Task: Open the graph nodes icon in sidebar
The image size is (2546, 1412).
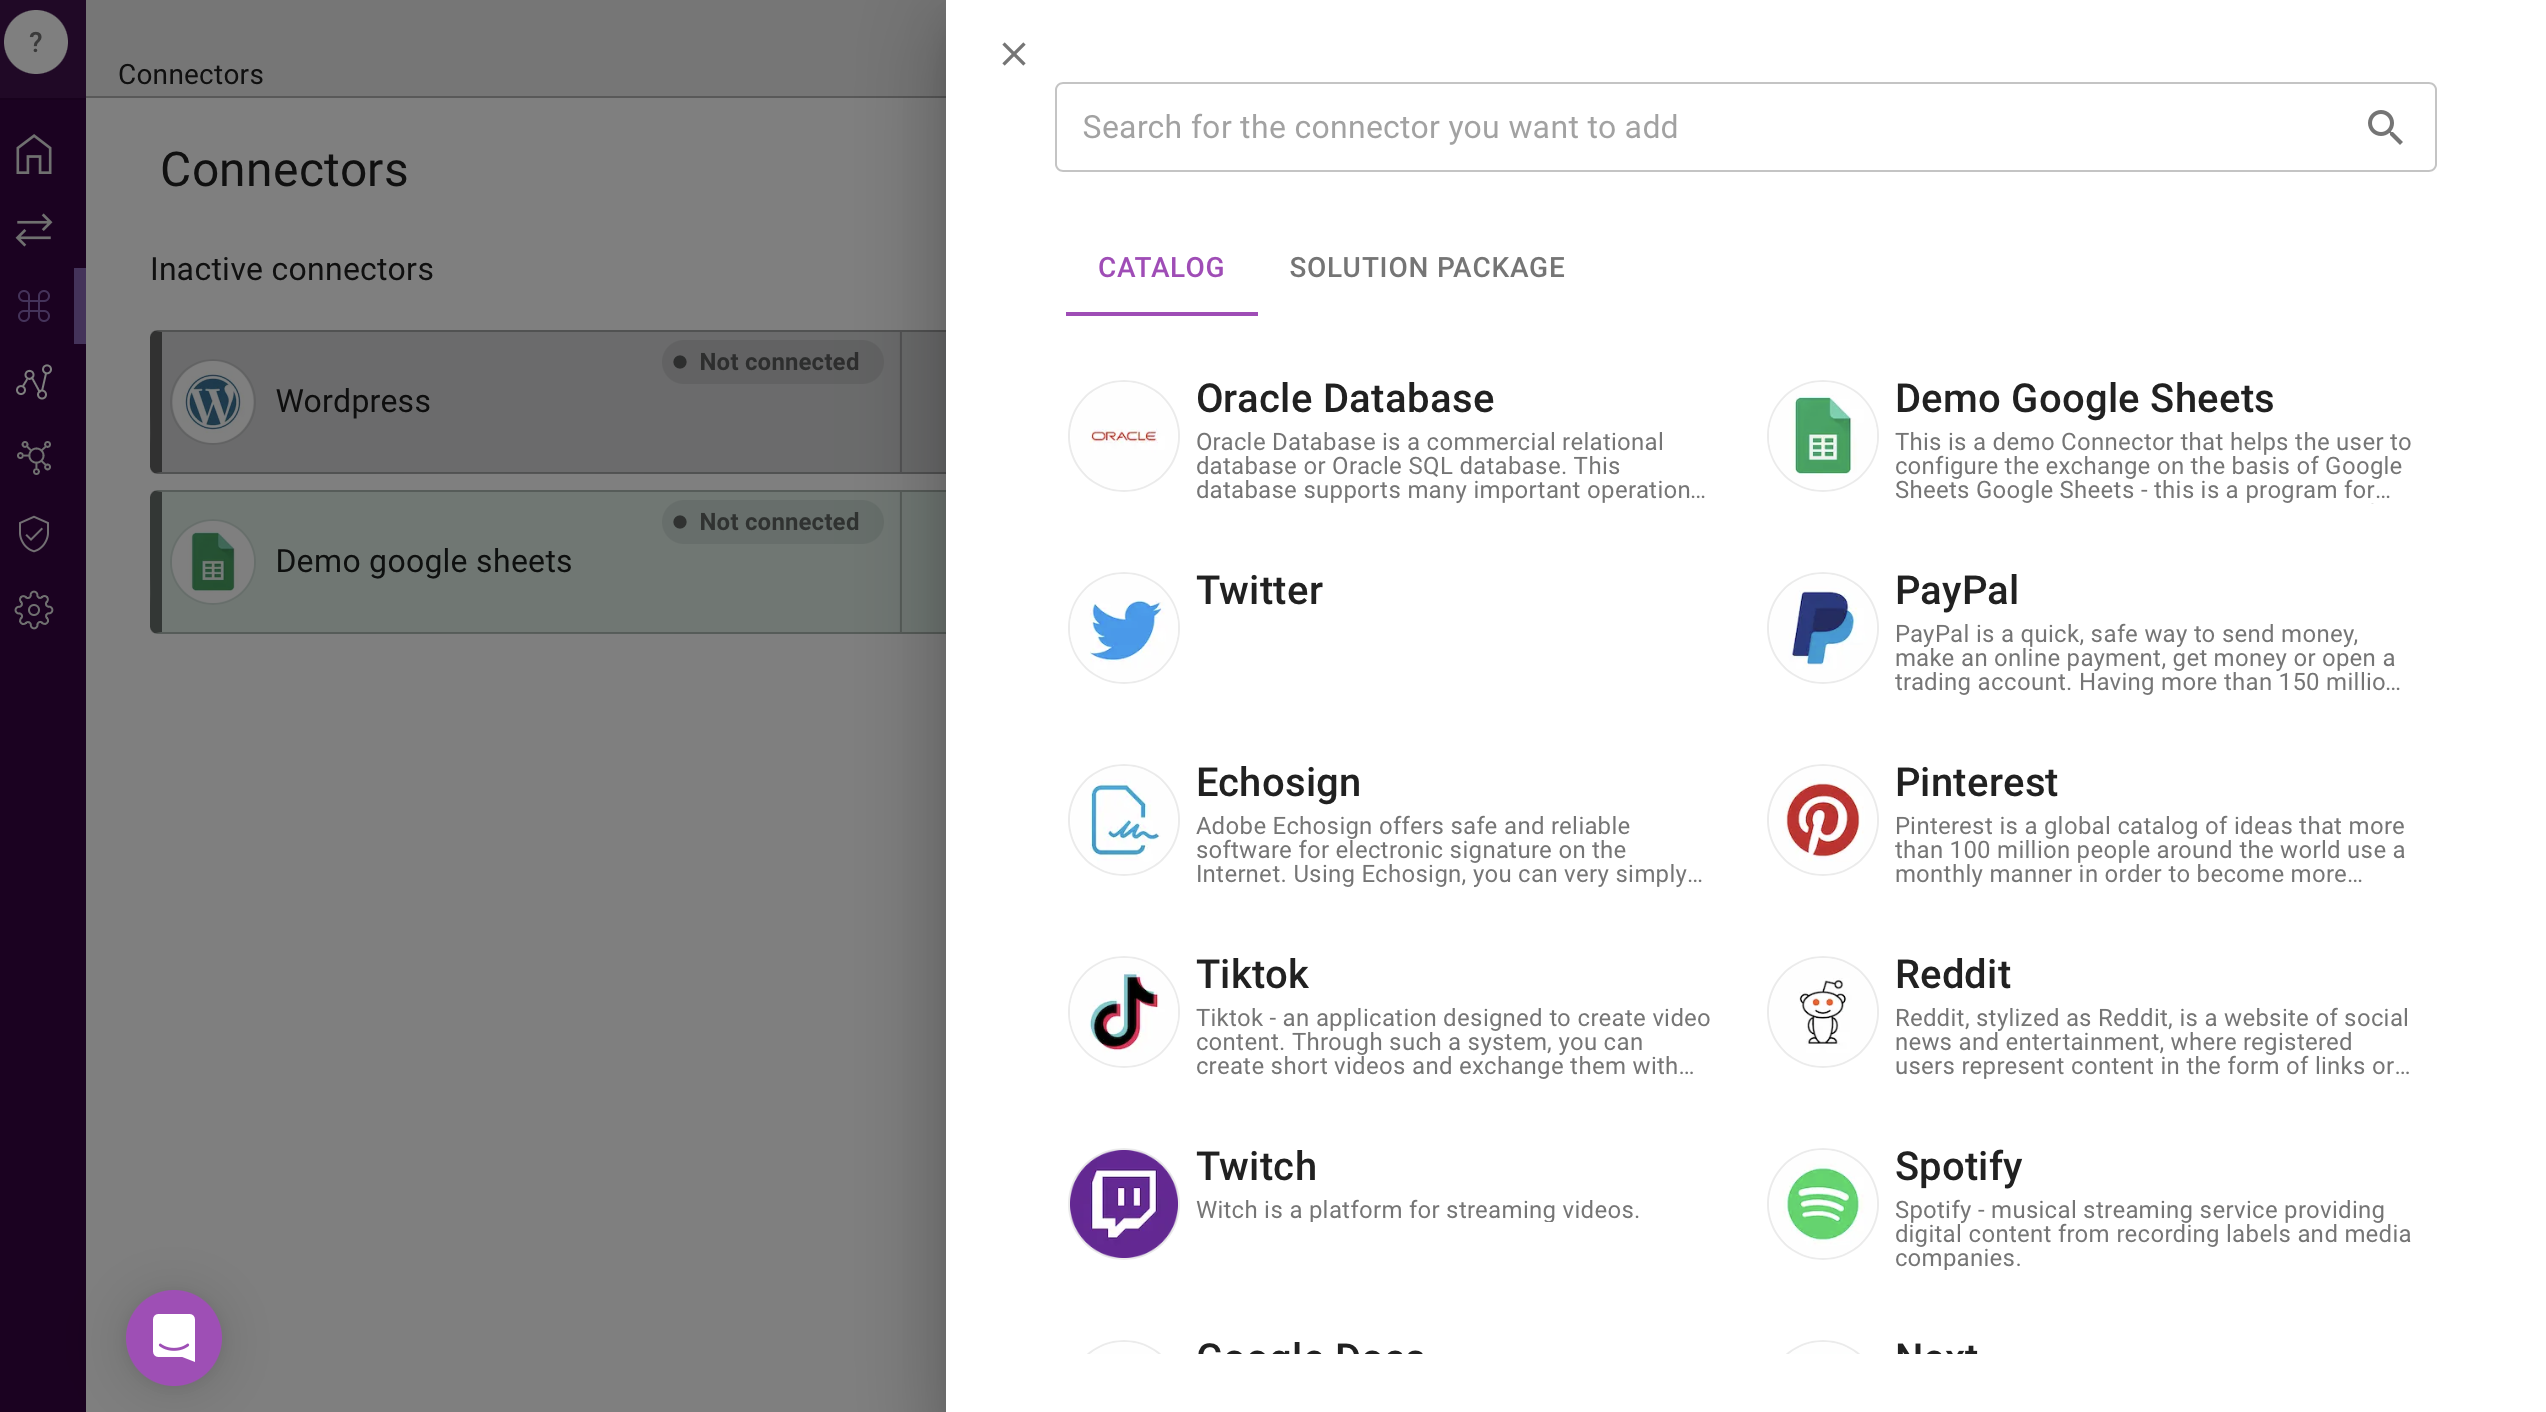Action: 34,382
